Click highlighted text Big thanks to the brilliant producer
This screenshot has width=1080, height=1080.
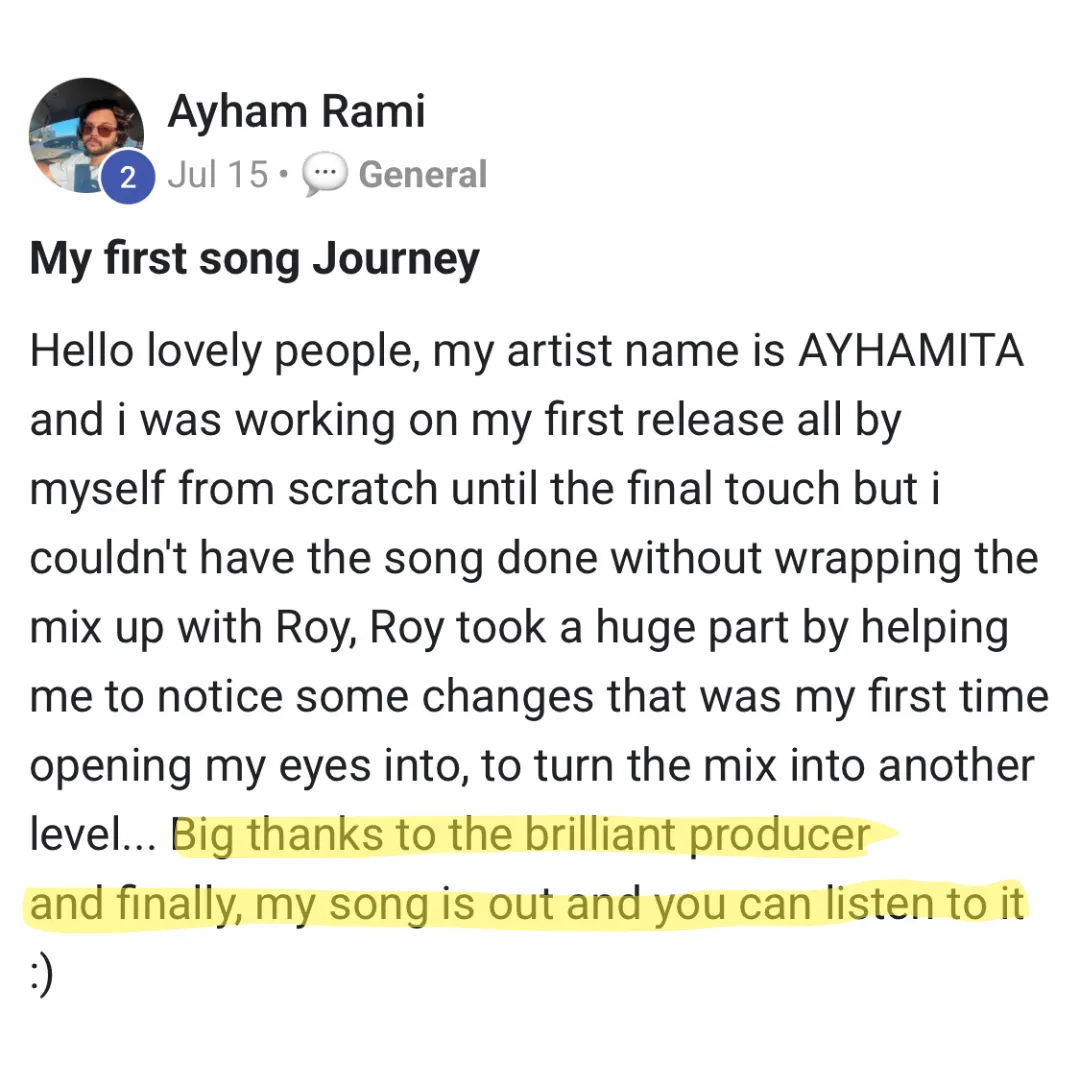[x=520, y=835]
